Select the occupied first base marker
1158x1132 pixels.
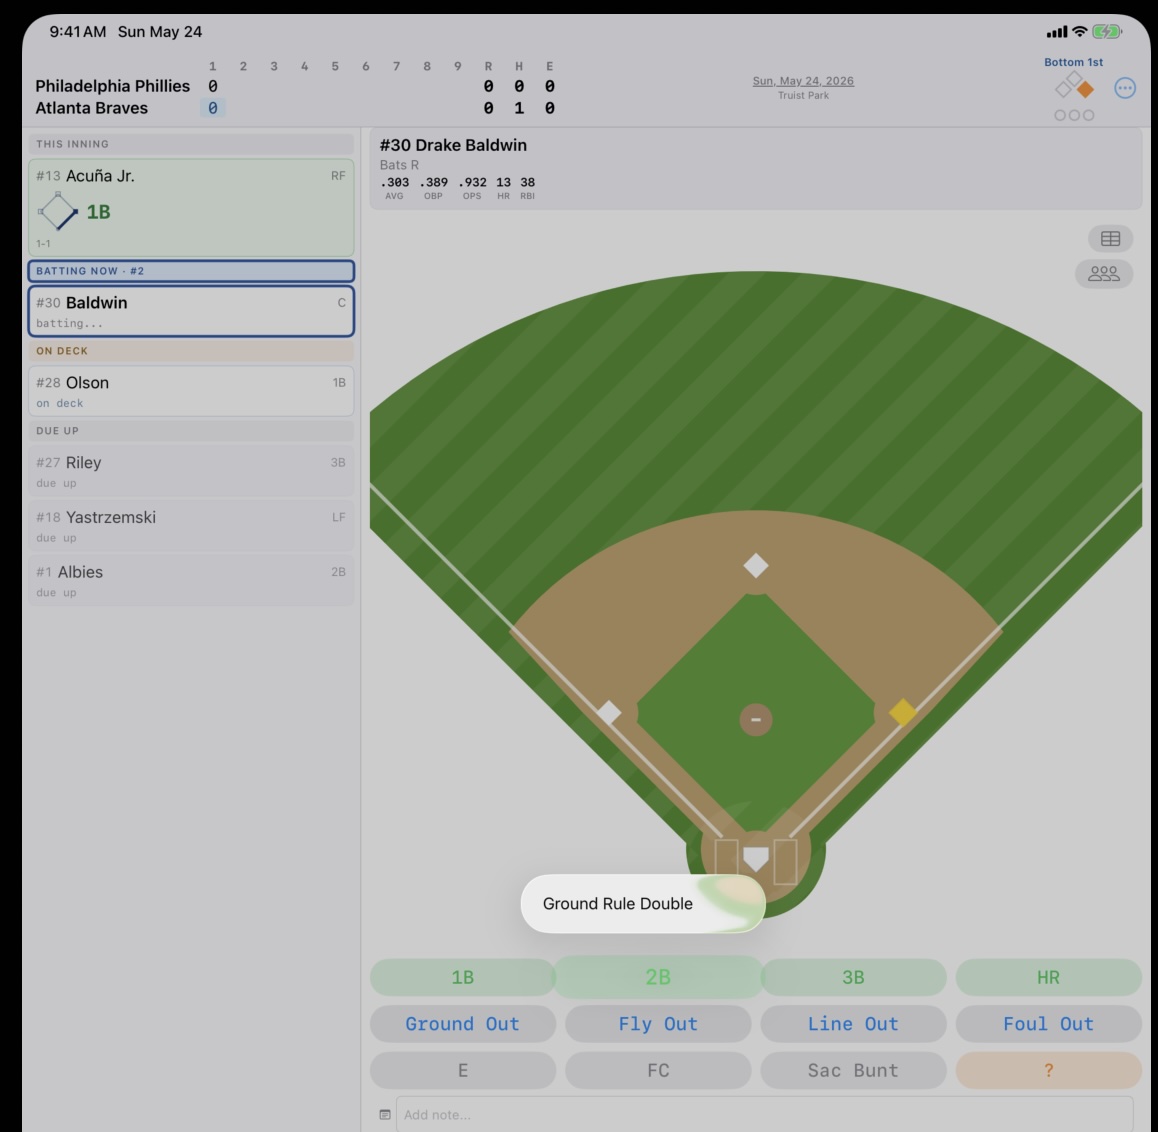point(902,713)
